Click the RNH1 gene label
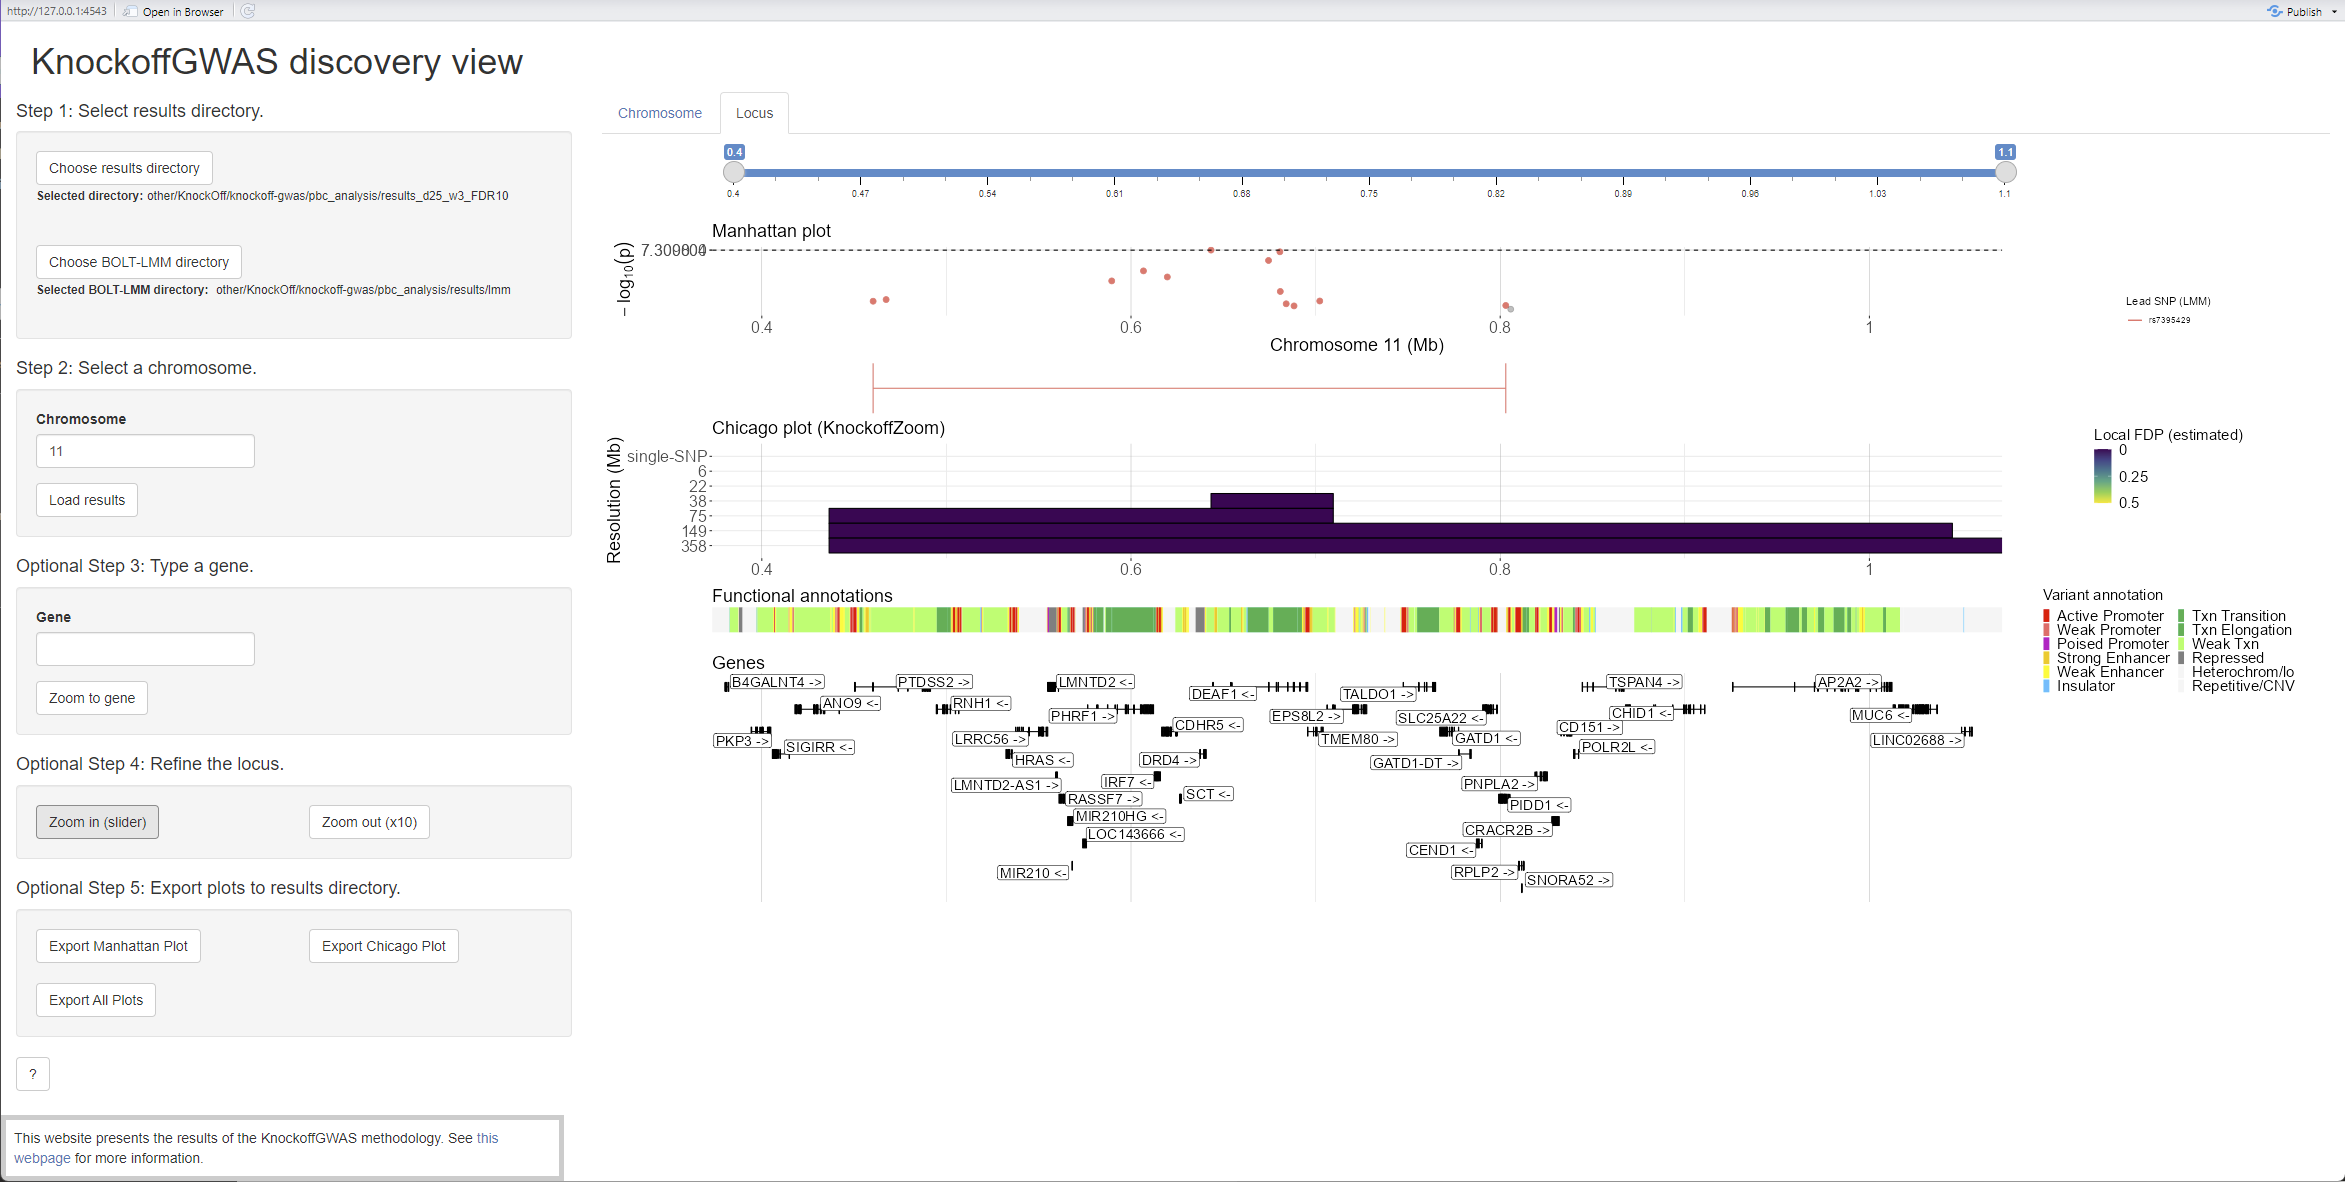Viewport: 2345px width, 1182px height. [x=981, y=703]
